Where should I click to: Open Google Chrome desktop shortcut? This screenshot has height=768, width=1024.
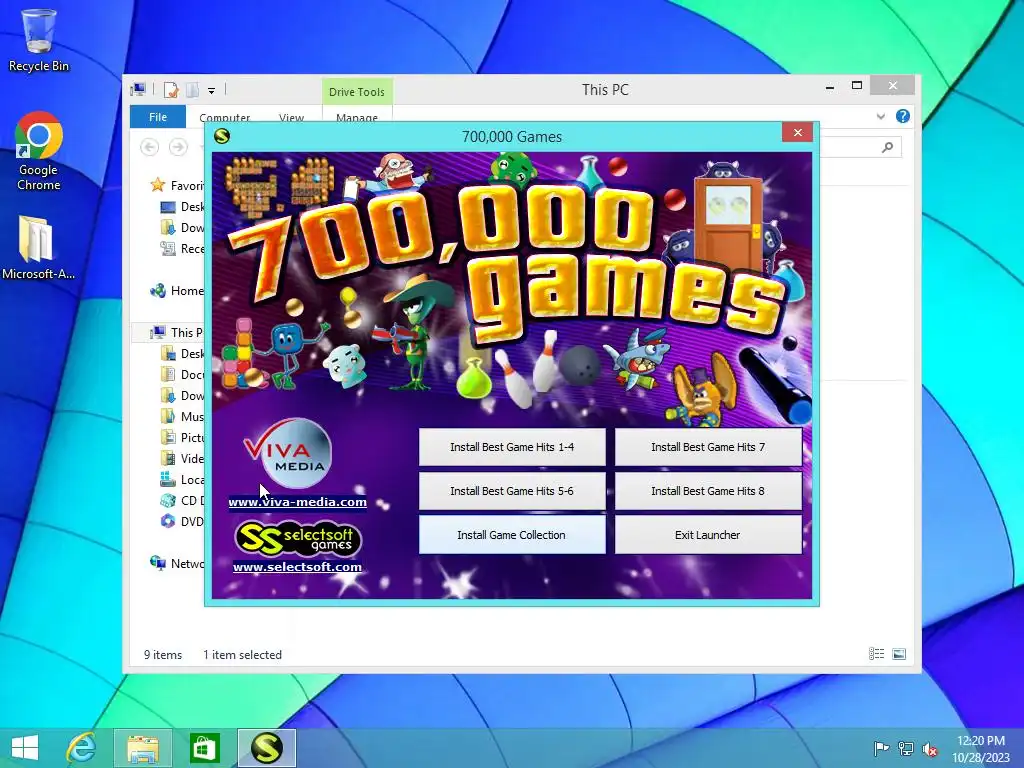(x=39, y=152)
